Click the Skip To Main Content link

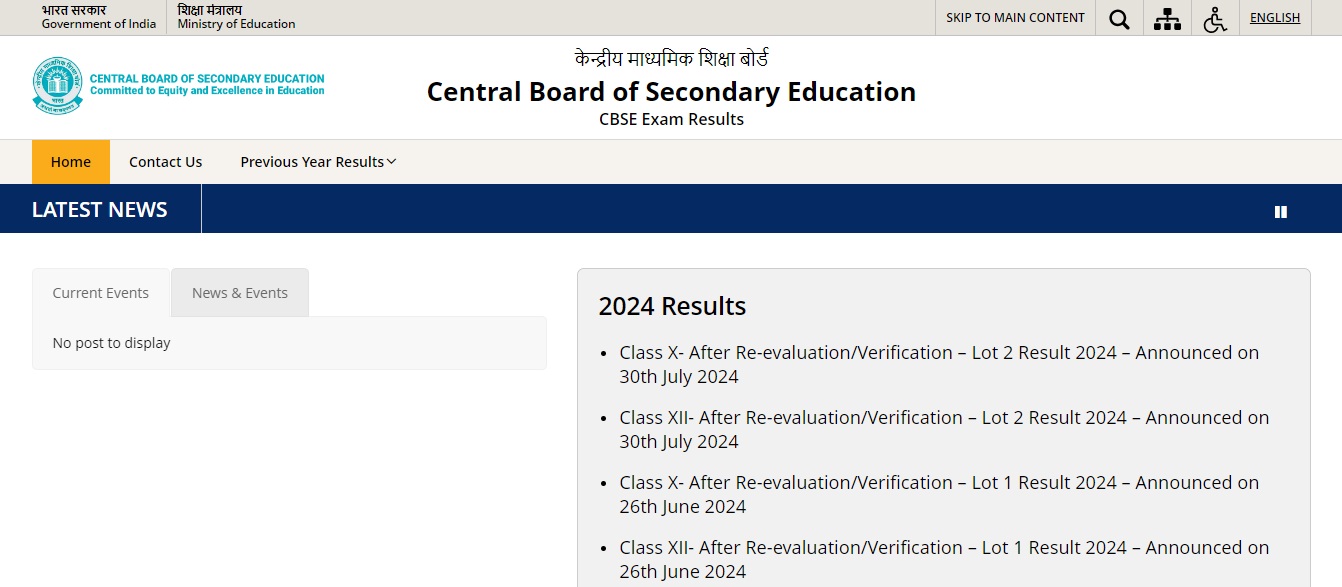point(1014,18)
